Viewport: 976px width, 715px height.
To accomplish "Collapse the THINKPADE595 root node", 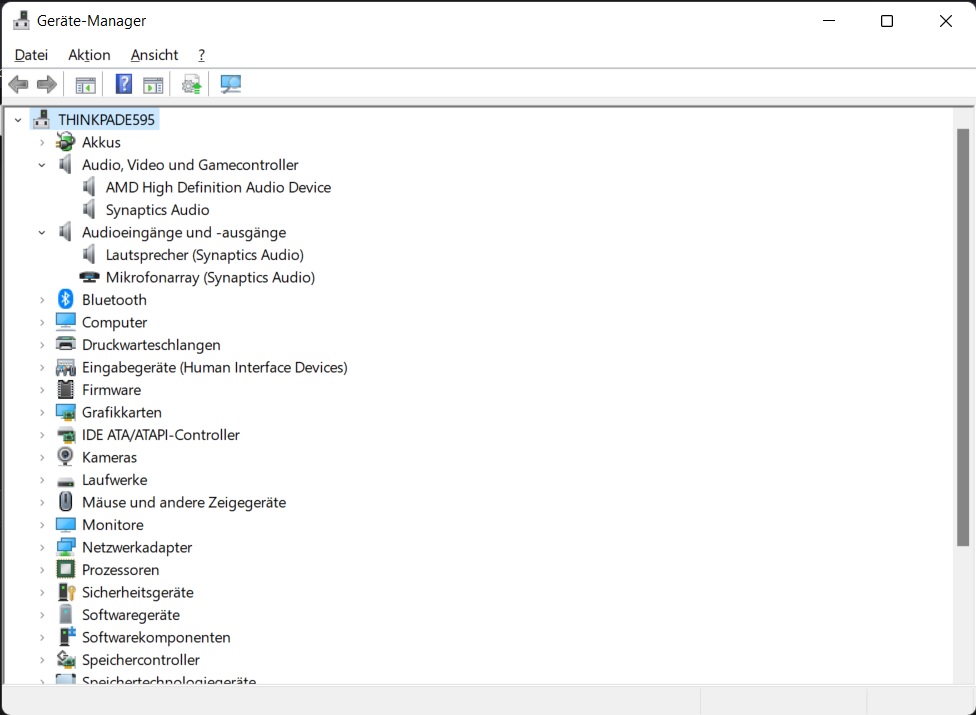I will (18, 119).
